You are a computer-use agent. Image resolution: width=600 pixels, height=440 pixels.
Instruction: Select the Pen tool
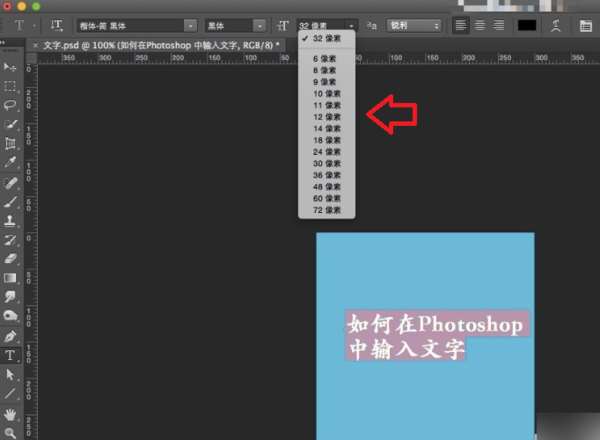pos(10,336)
